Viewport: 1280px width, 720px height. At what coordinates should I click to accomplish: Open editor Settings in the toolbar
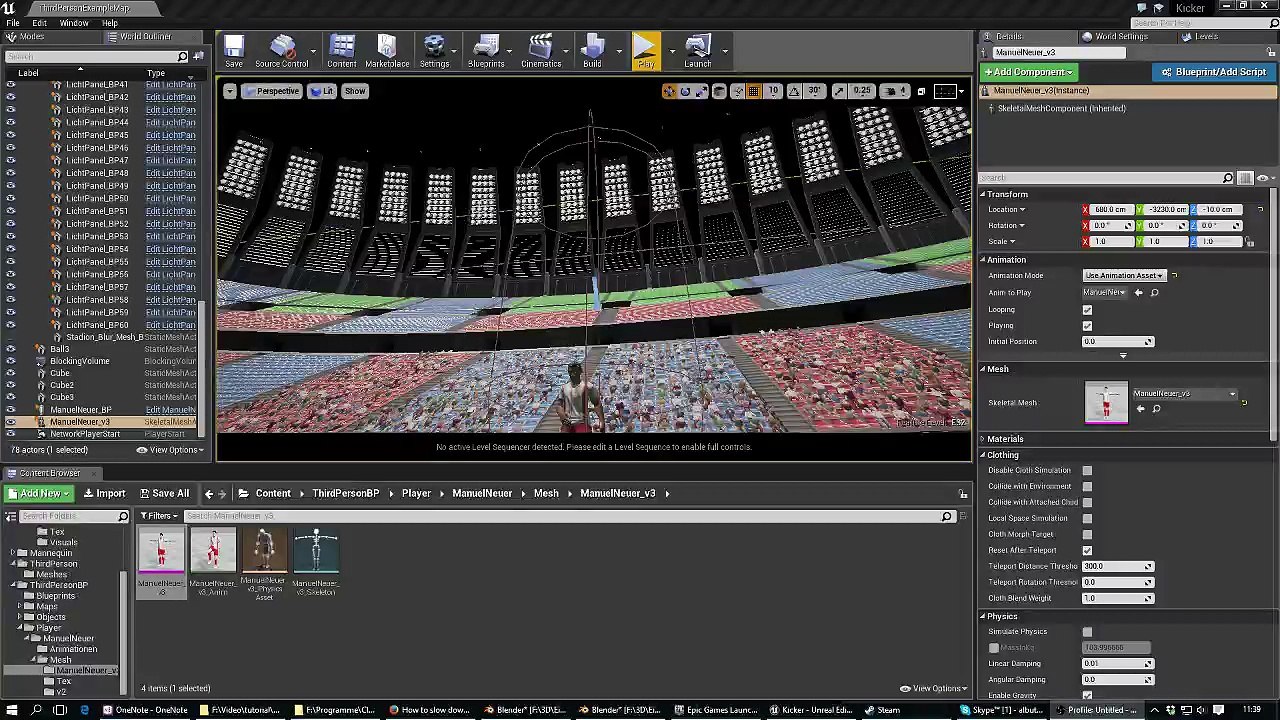(434, 51)
